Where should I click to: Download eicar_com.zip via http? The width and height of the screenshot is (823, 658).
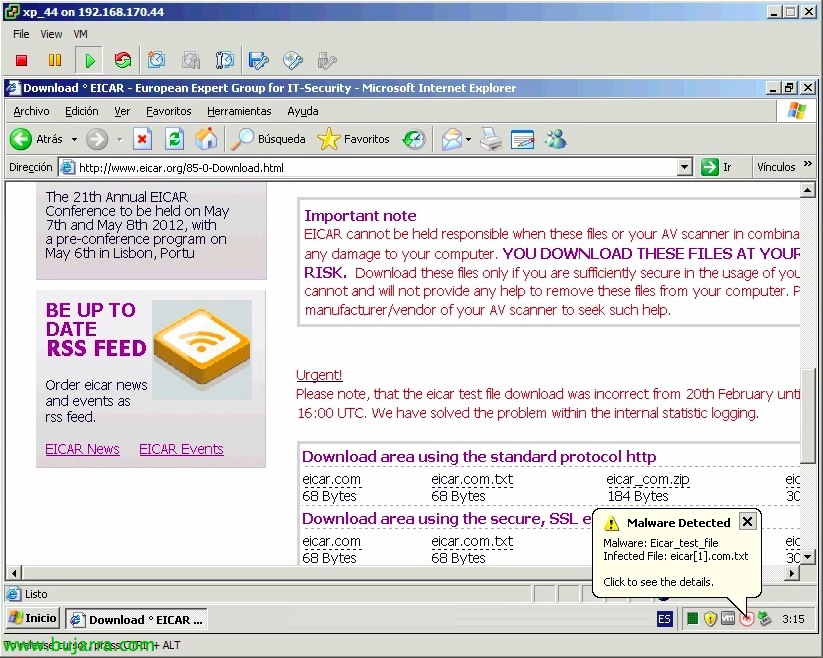648,480
